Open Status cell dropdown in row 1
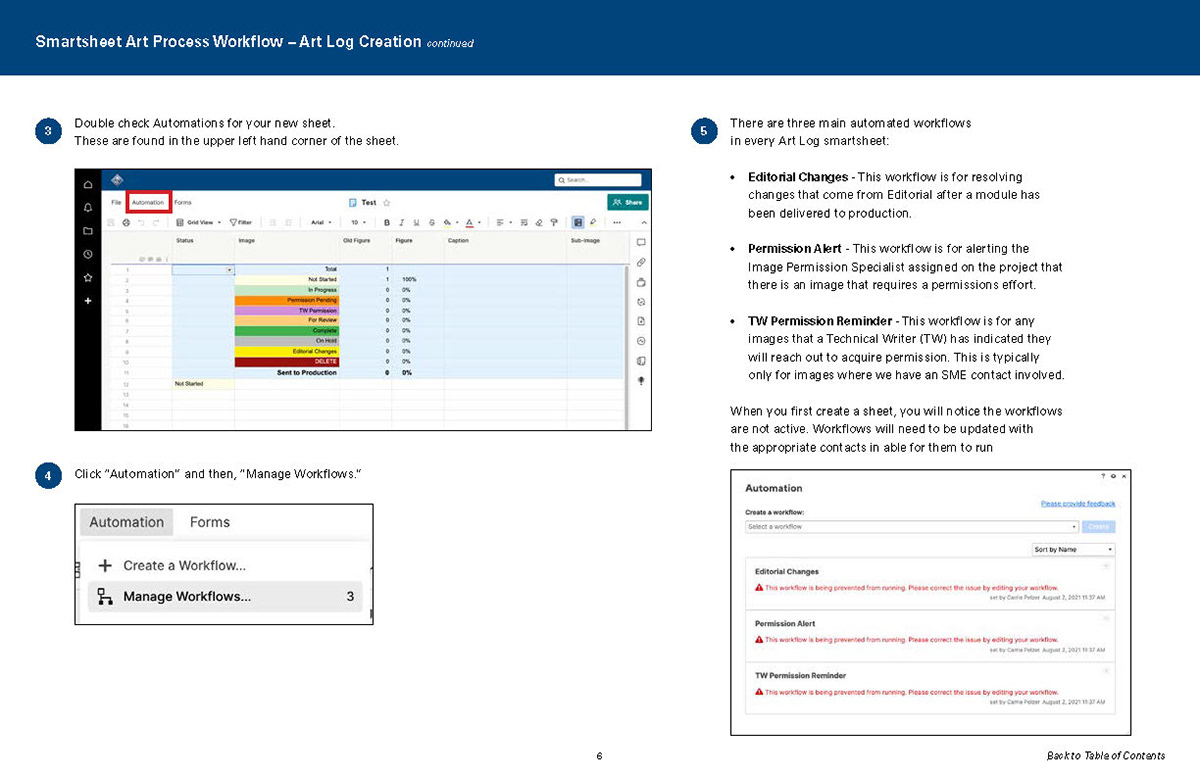 (230, 270)
